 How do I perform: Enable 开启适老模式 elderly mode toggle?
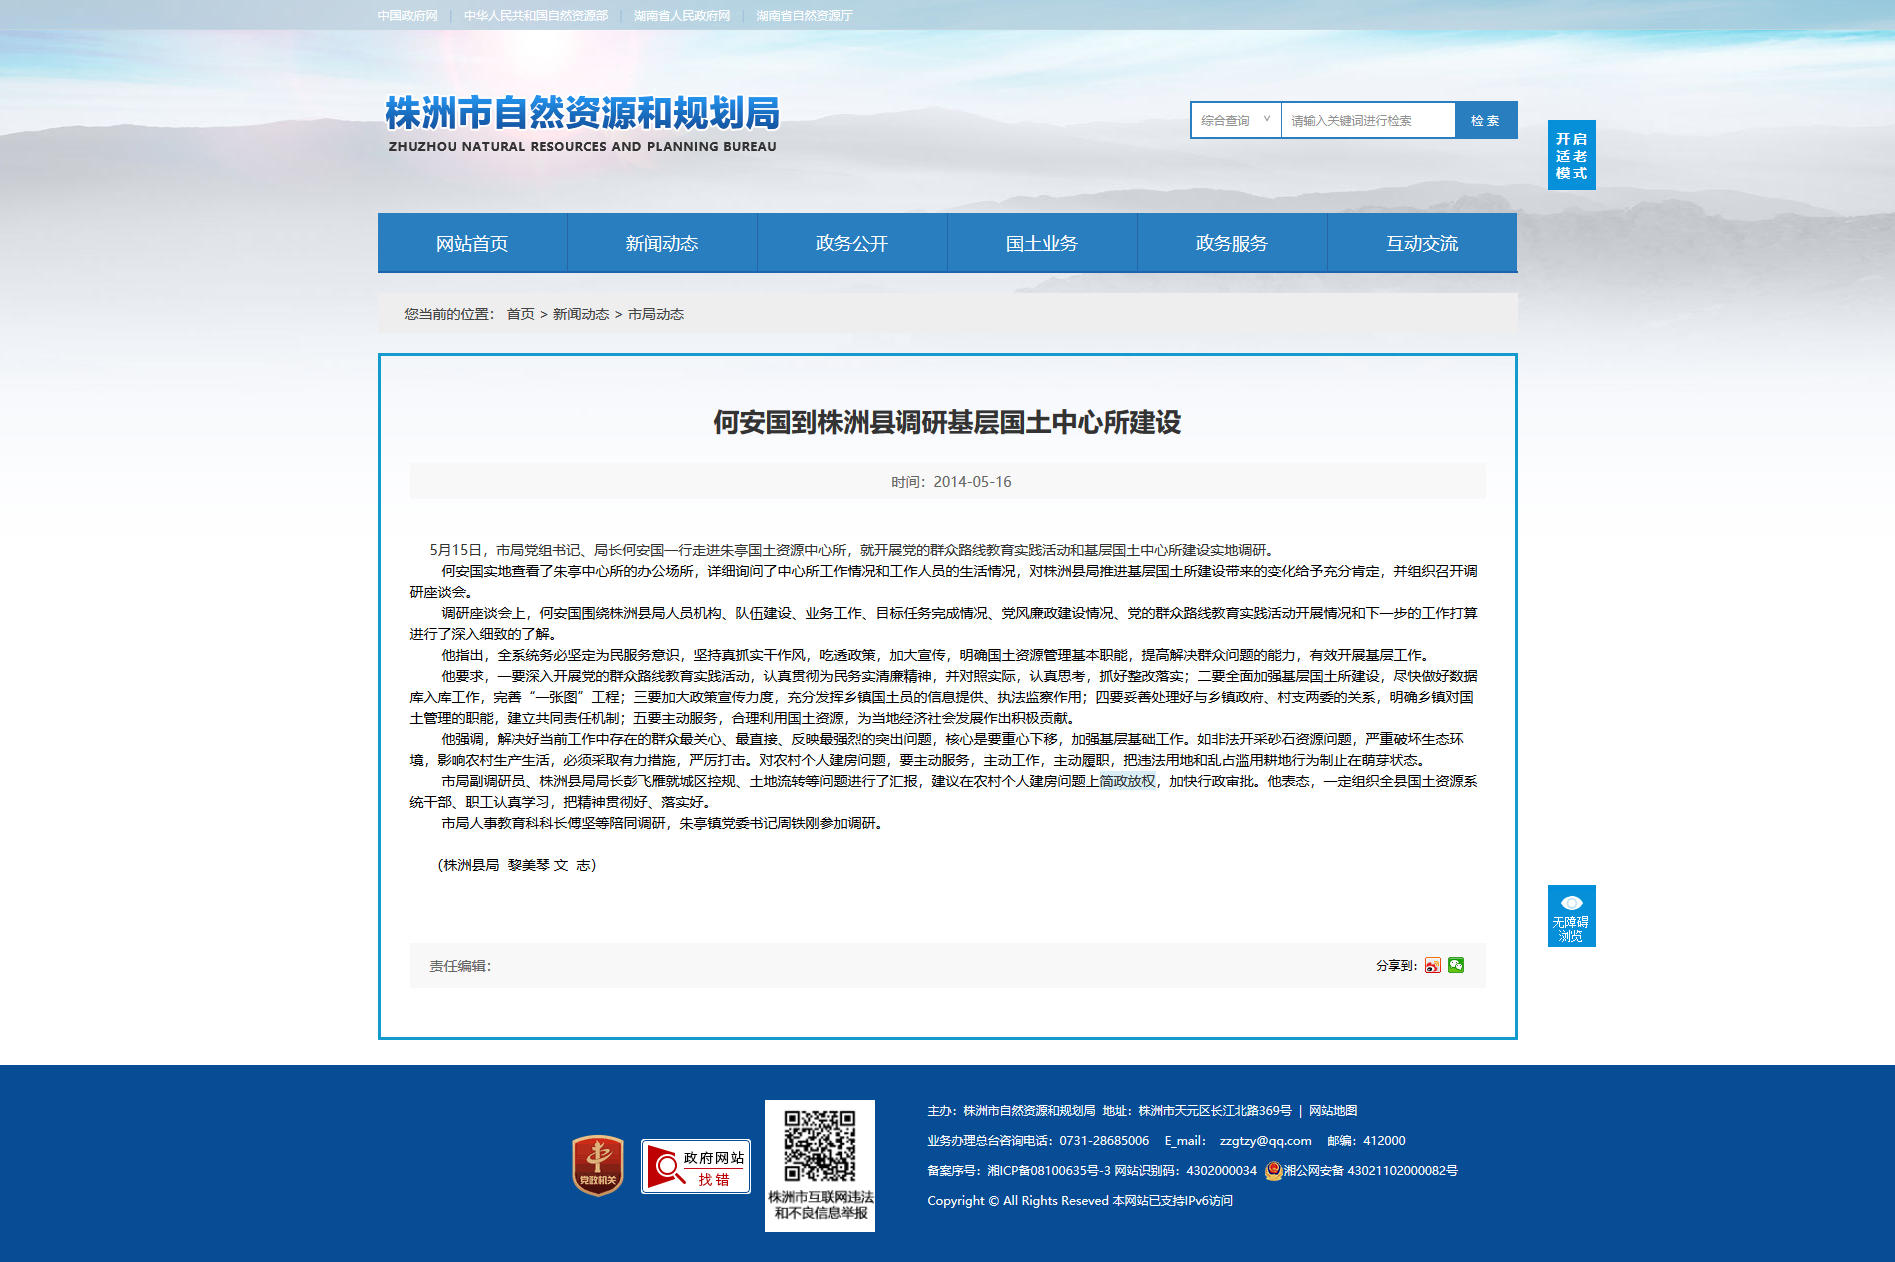(1572, 155)
